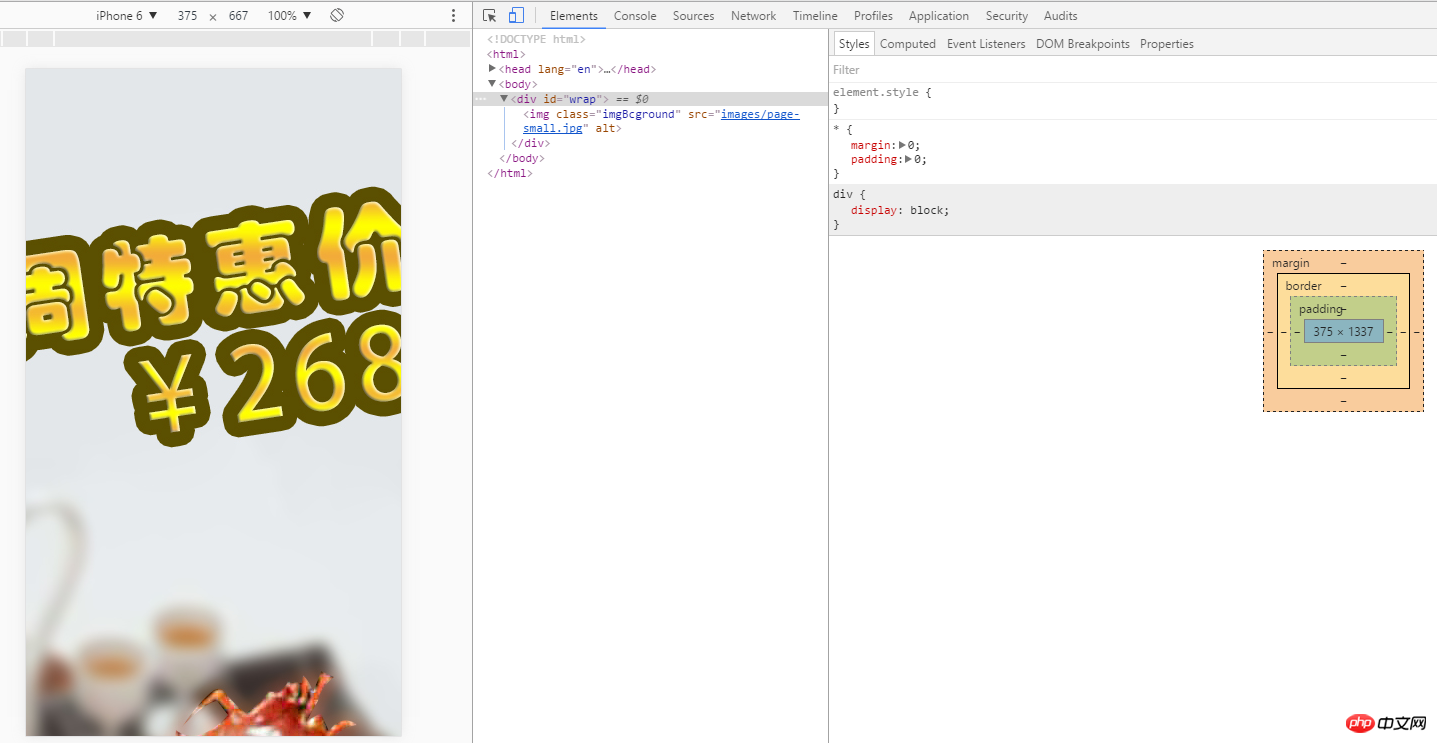Switch to the Network tab

point(753,15)
